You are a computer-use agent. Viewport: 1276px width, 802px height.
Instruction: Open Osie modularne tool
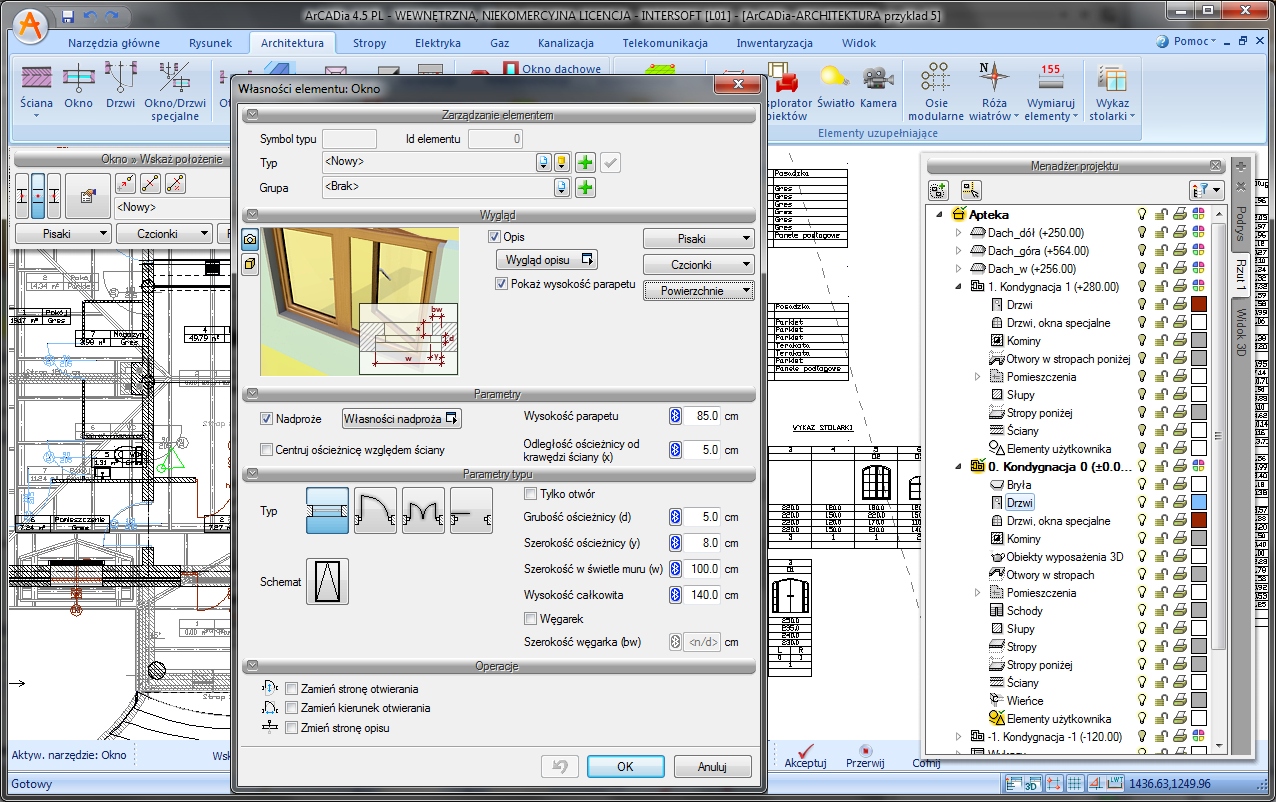(x=936, y=91)
